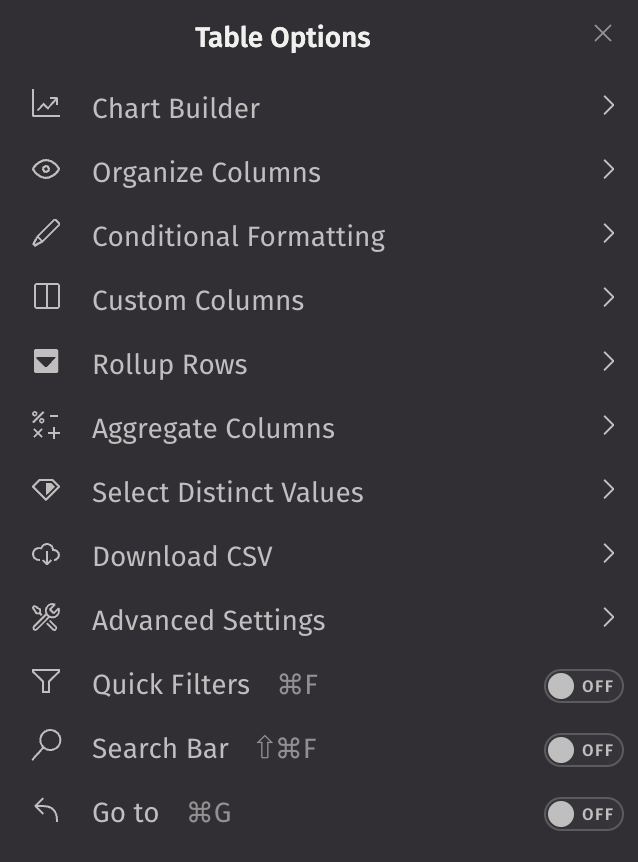This screenshot has height=862, width=638.
Task: Click the Chart Builder line-graph icon
Action: click(x=46, y=105)
